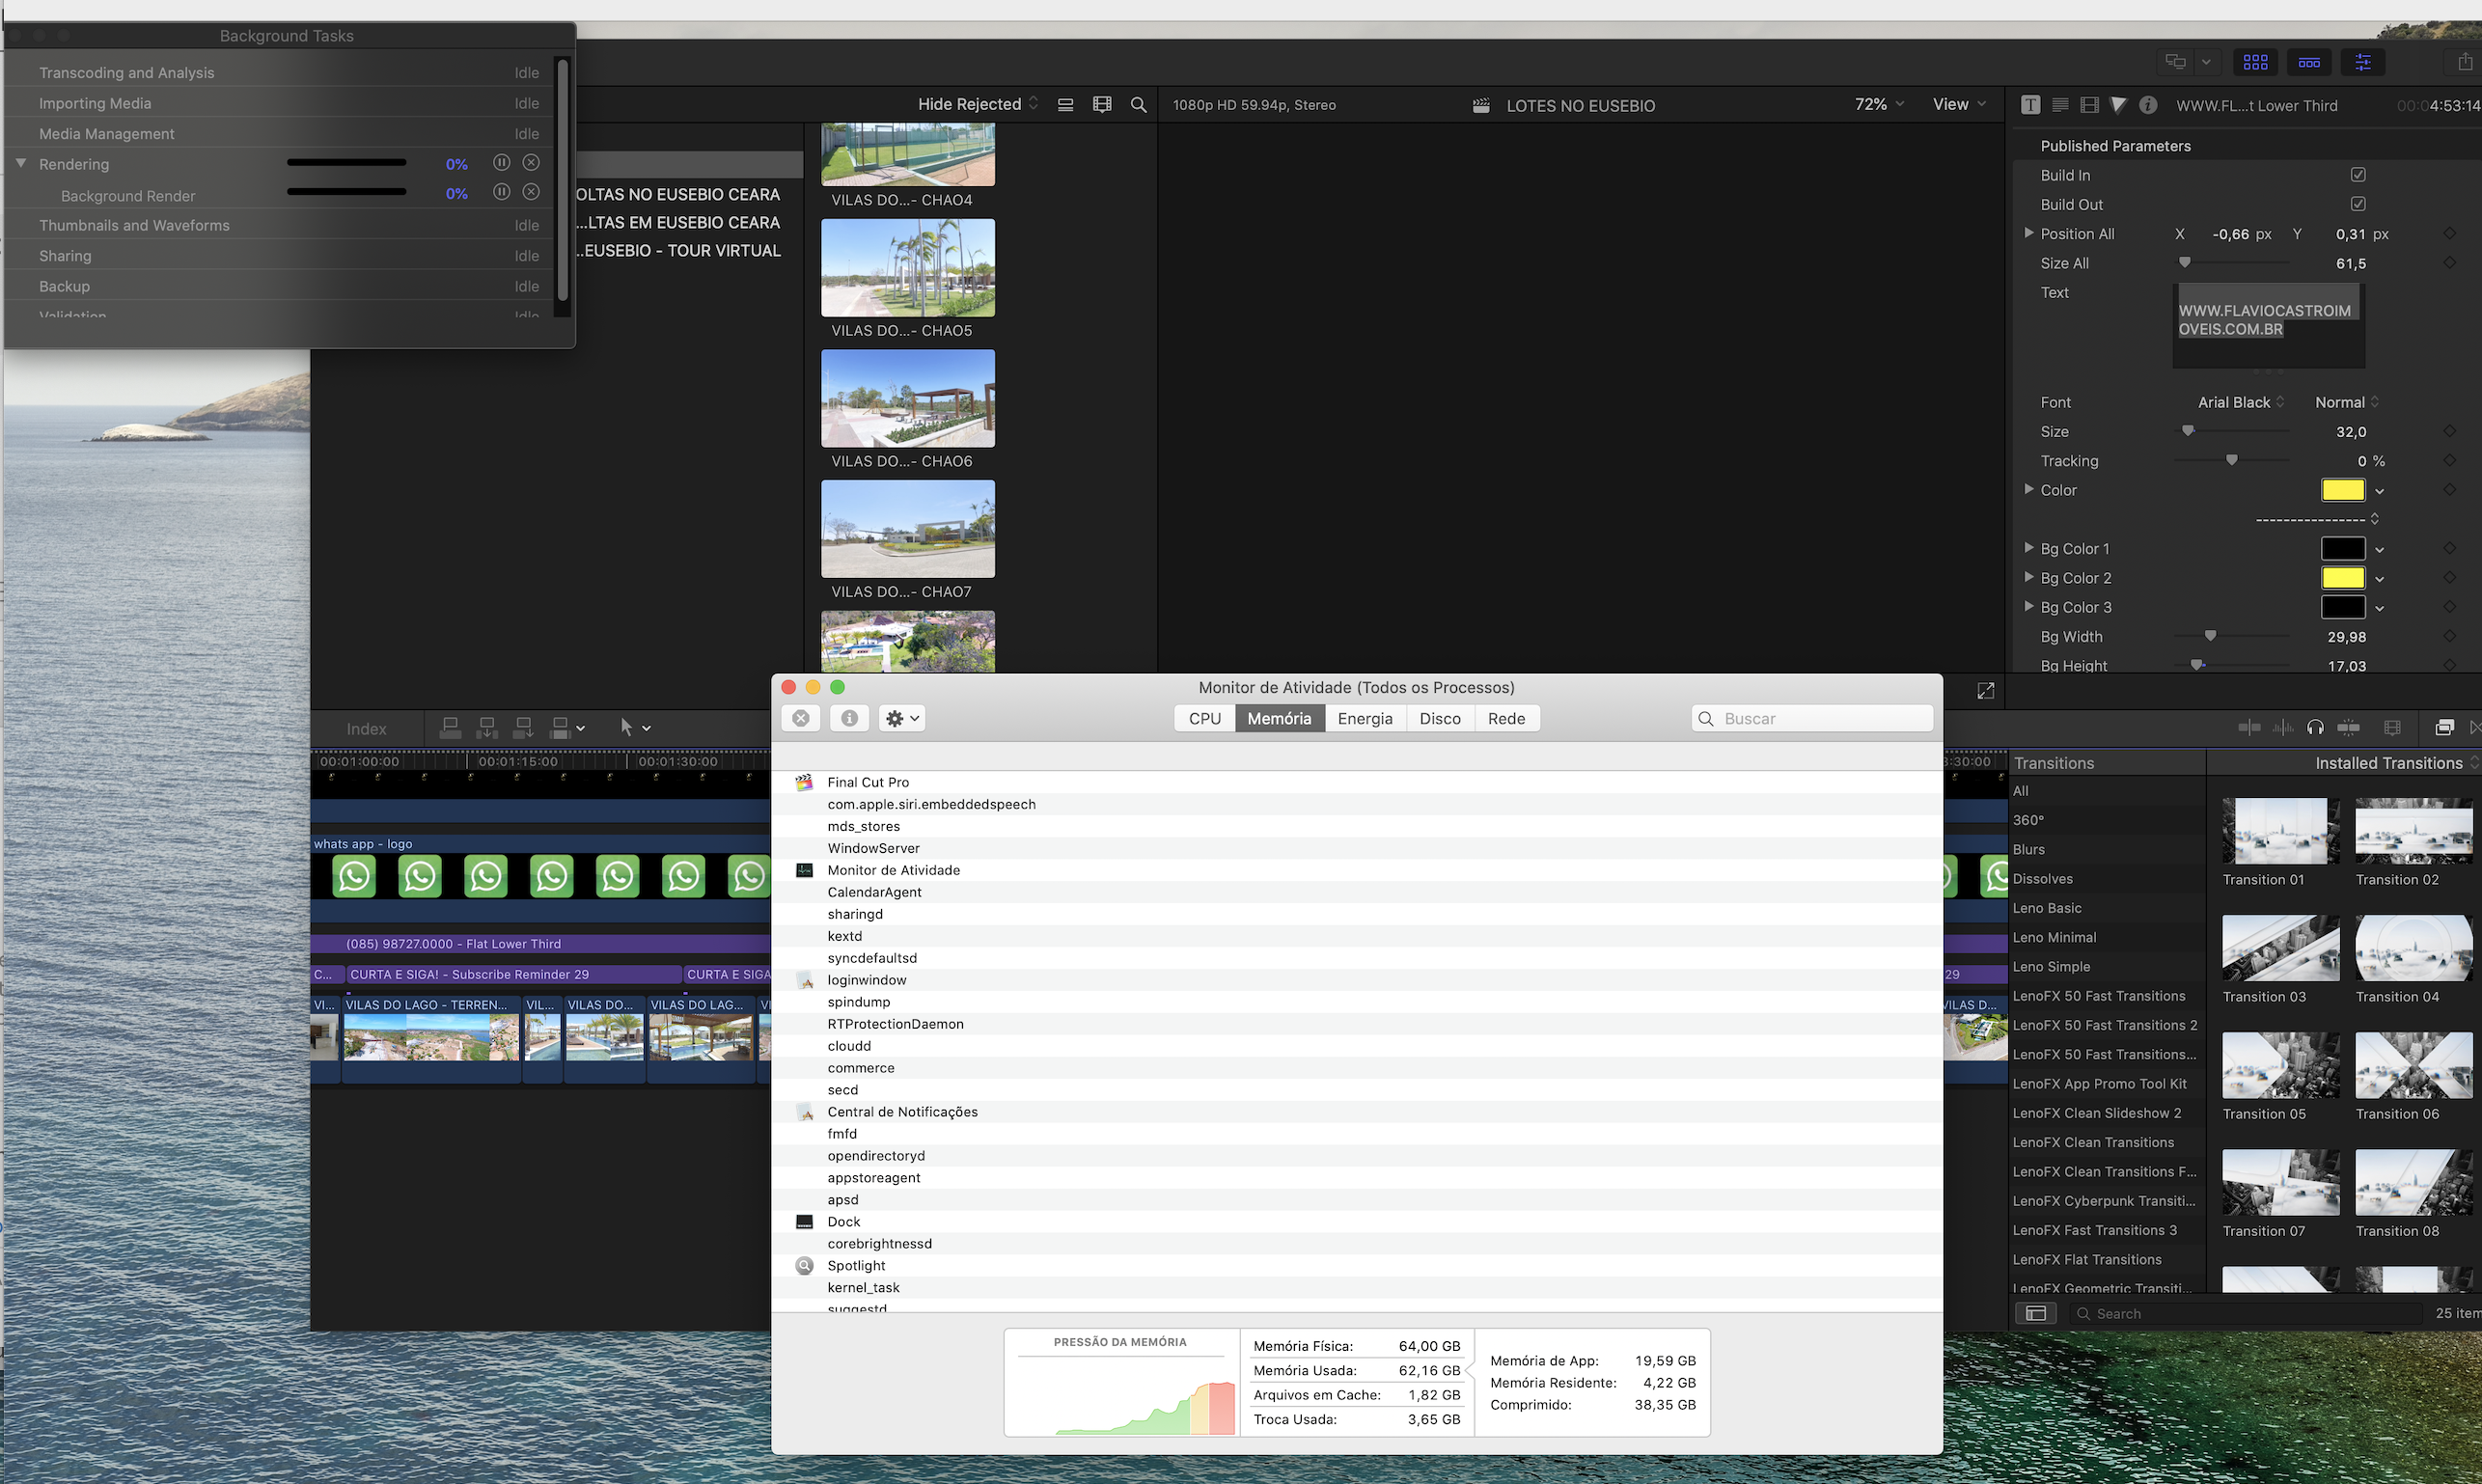Switch to the CPU tab
Viewport: 2482px width, 1484px height.
point(1204,718)
